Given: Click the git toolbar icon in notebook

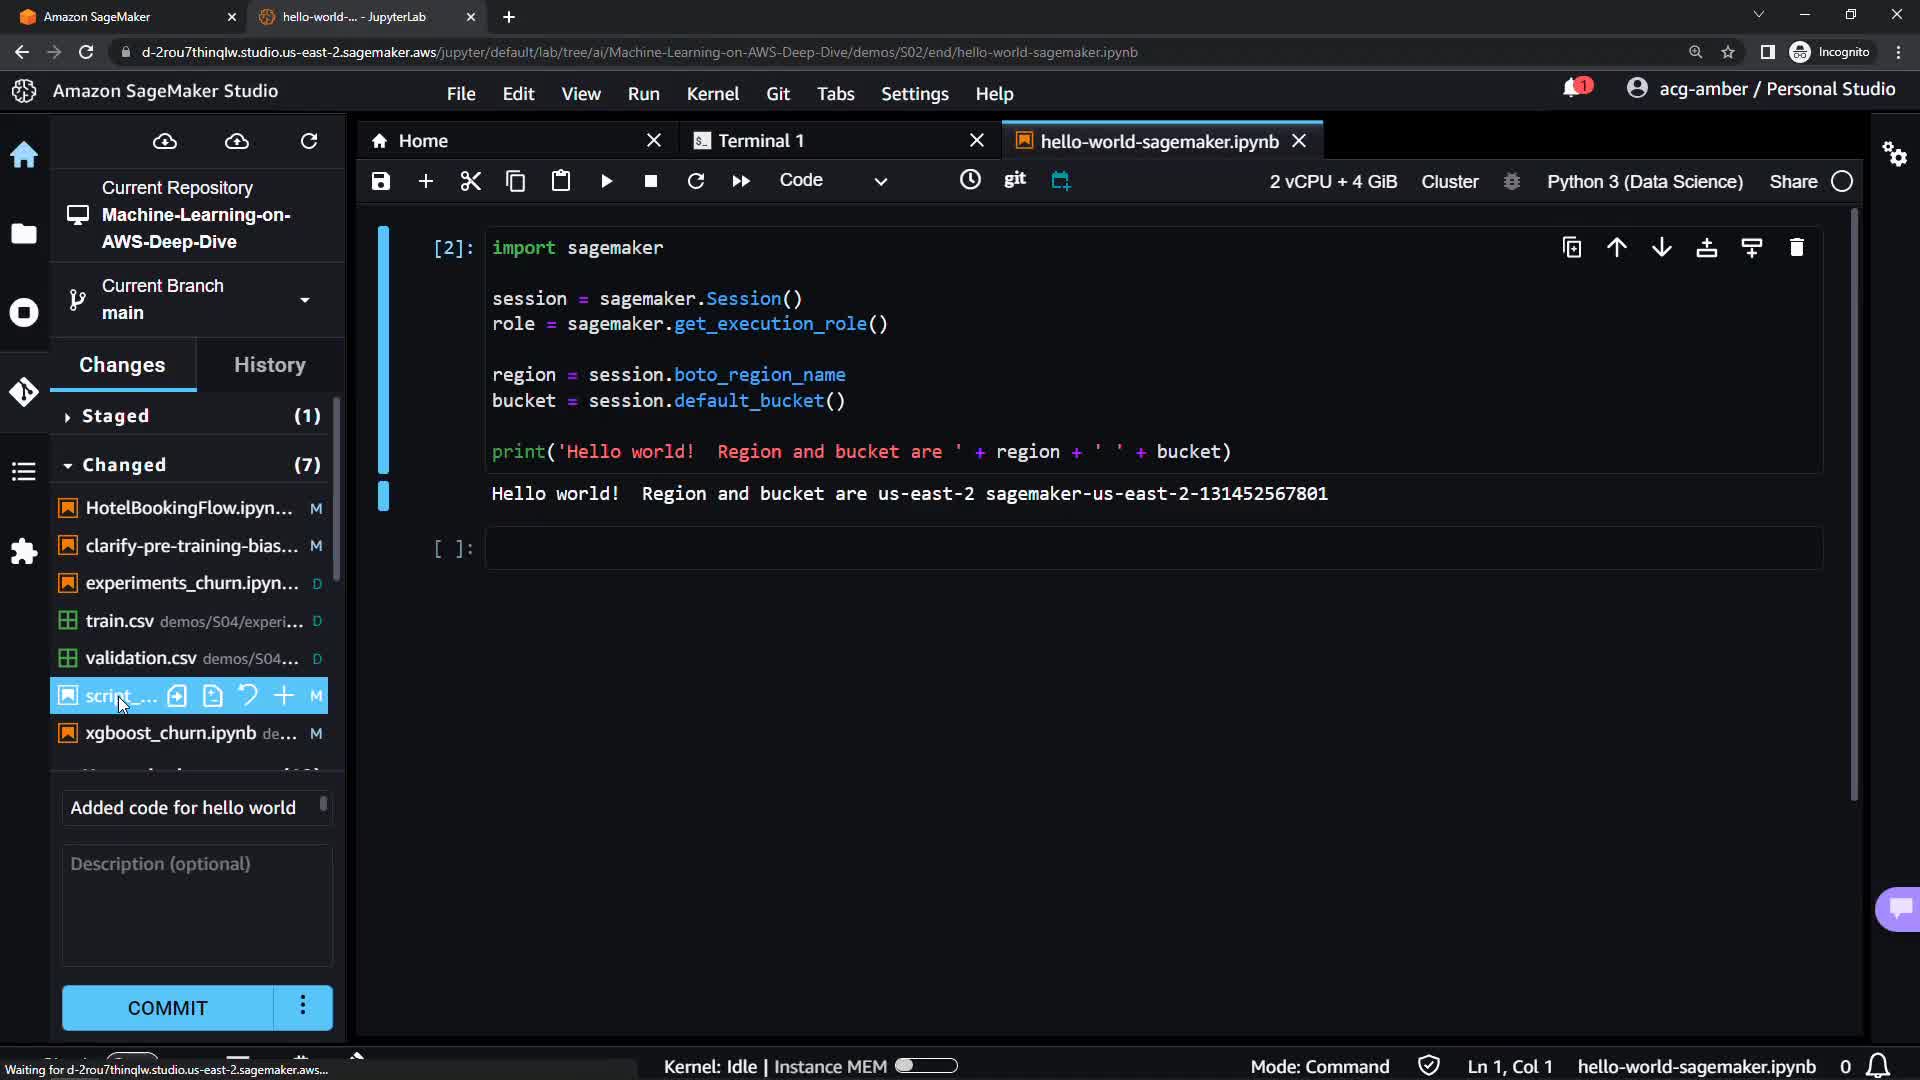Looking at the screenshot, I should pyautogui.click(x=1015, y=179).
